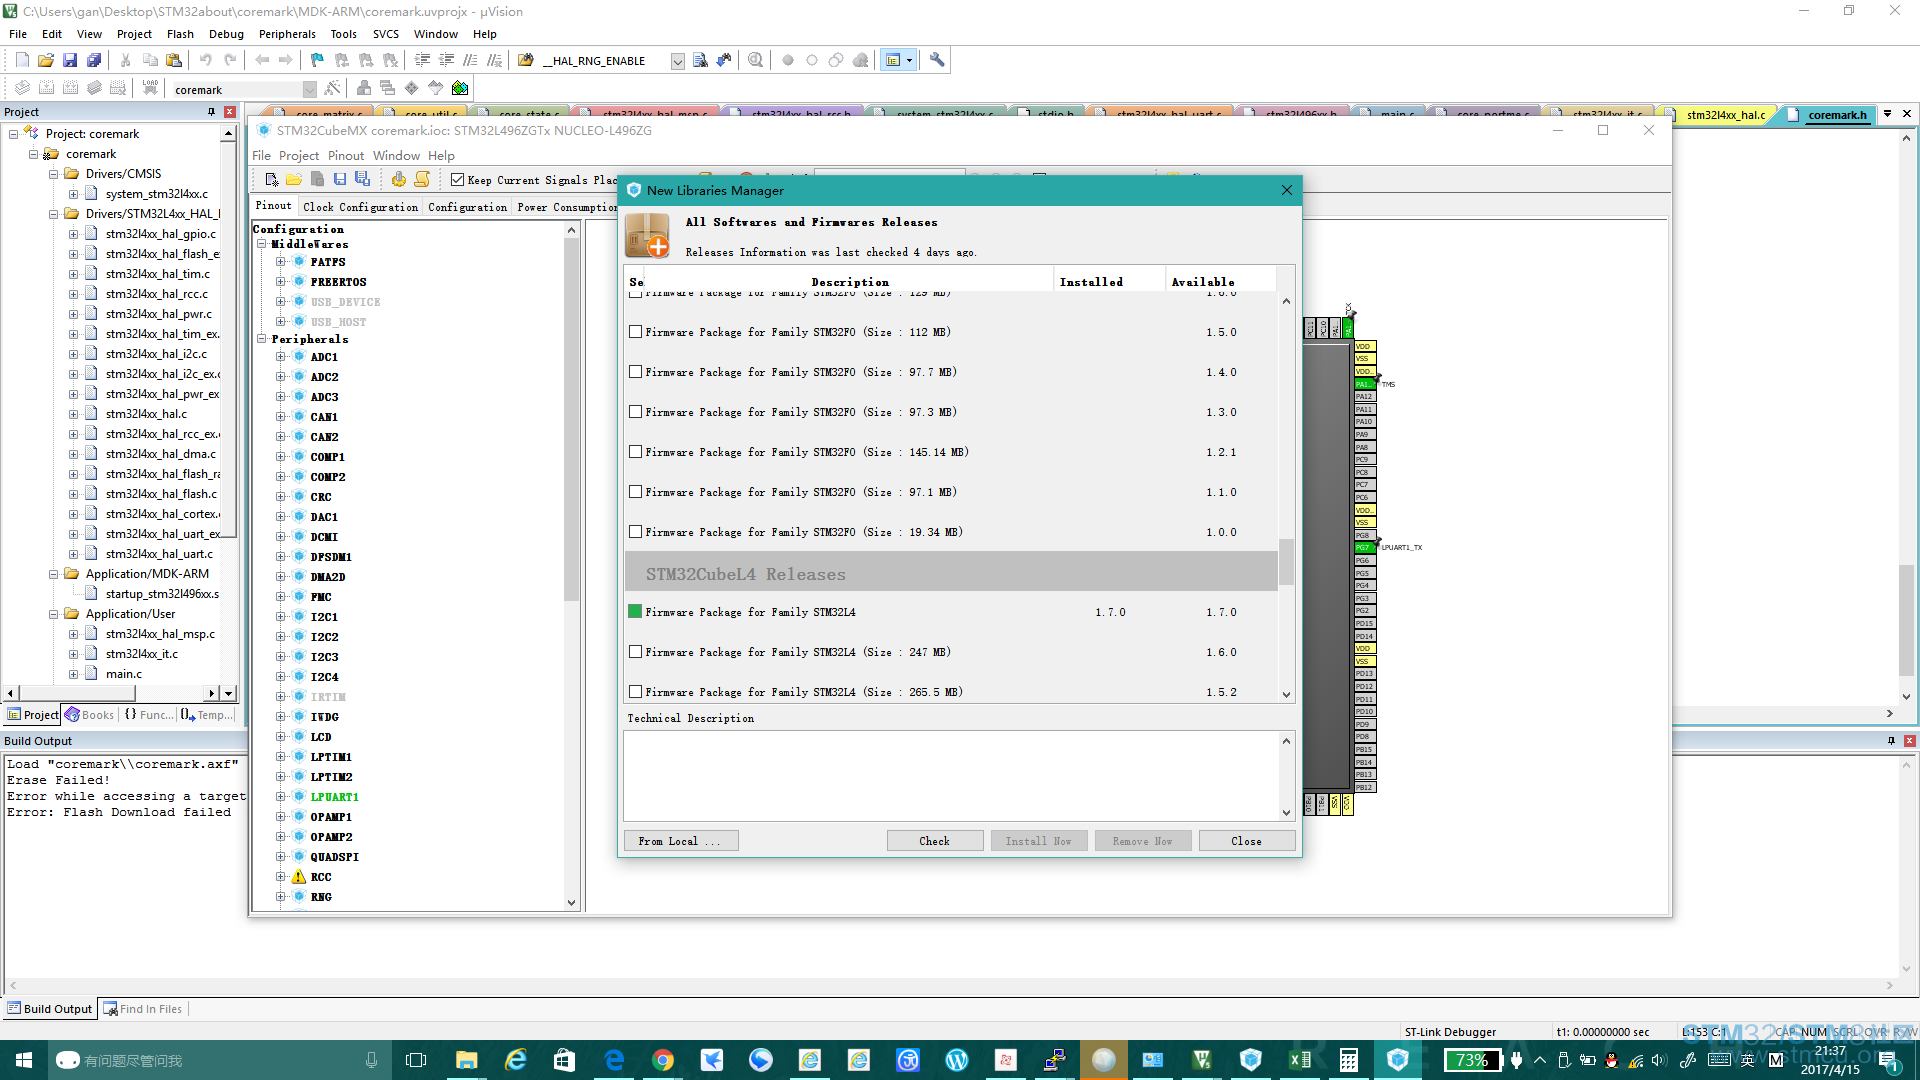Image resolution: width=1920 pixels, height=1080 pixels.
Task: Click the Load Project folder icon in STM32CubeMX
Action: click(294, 180)
